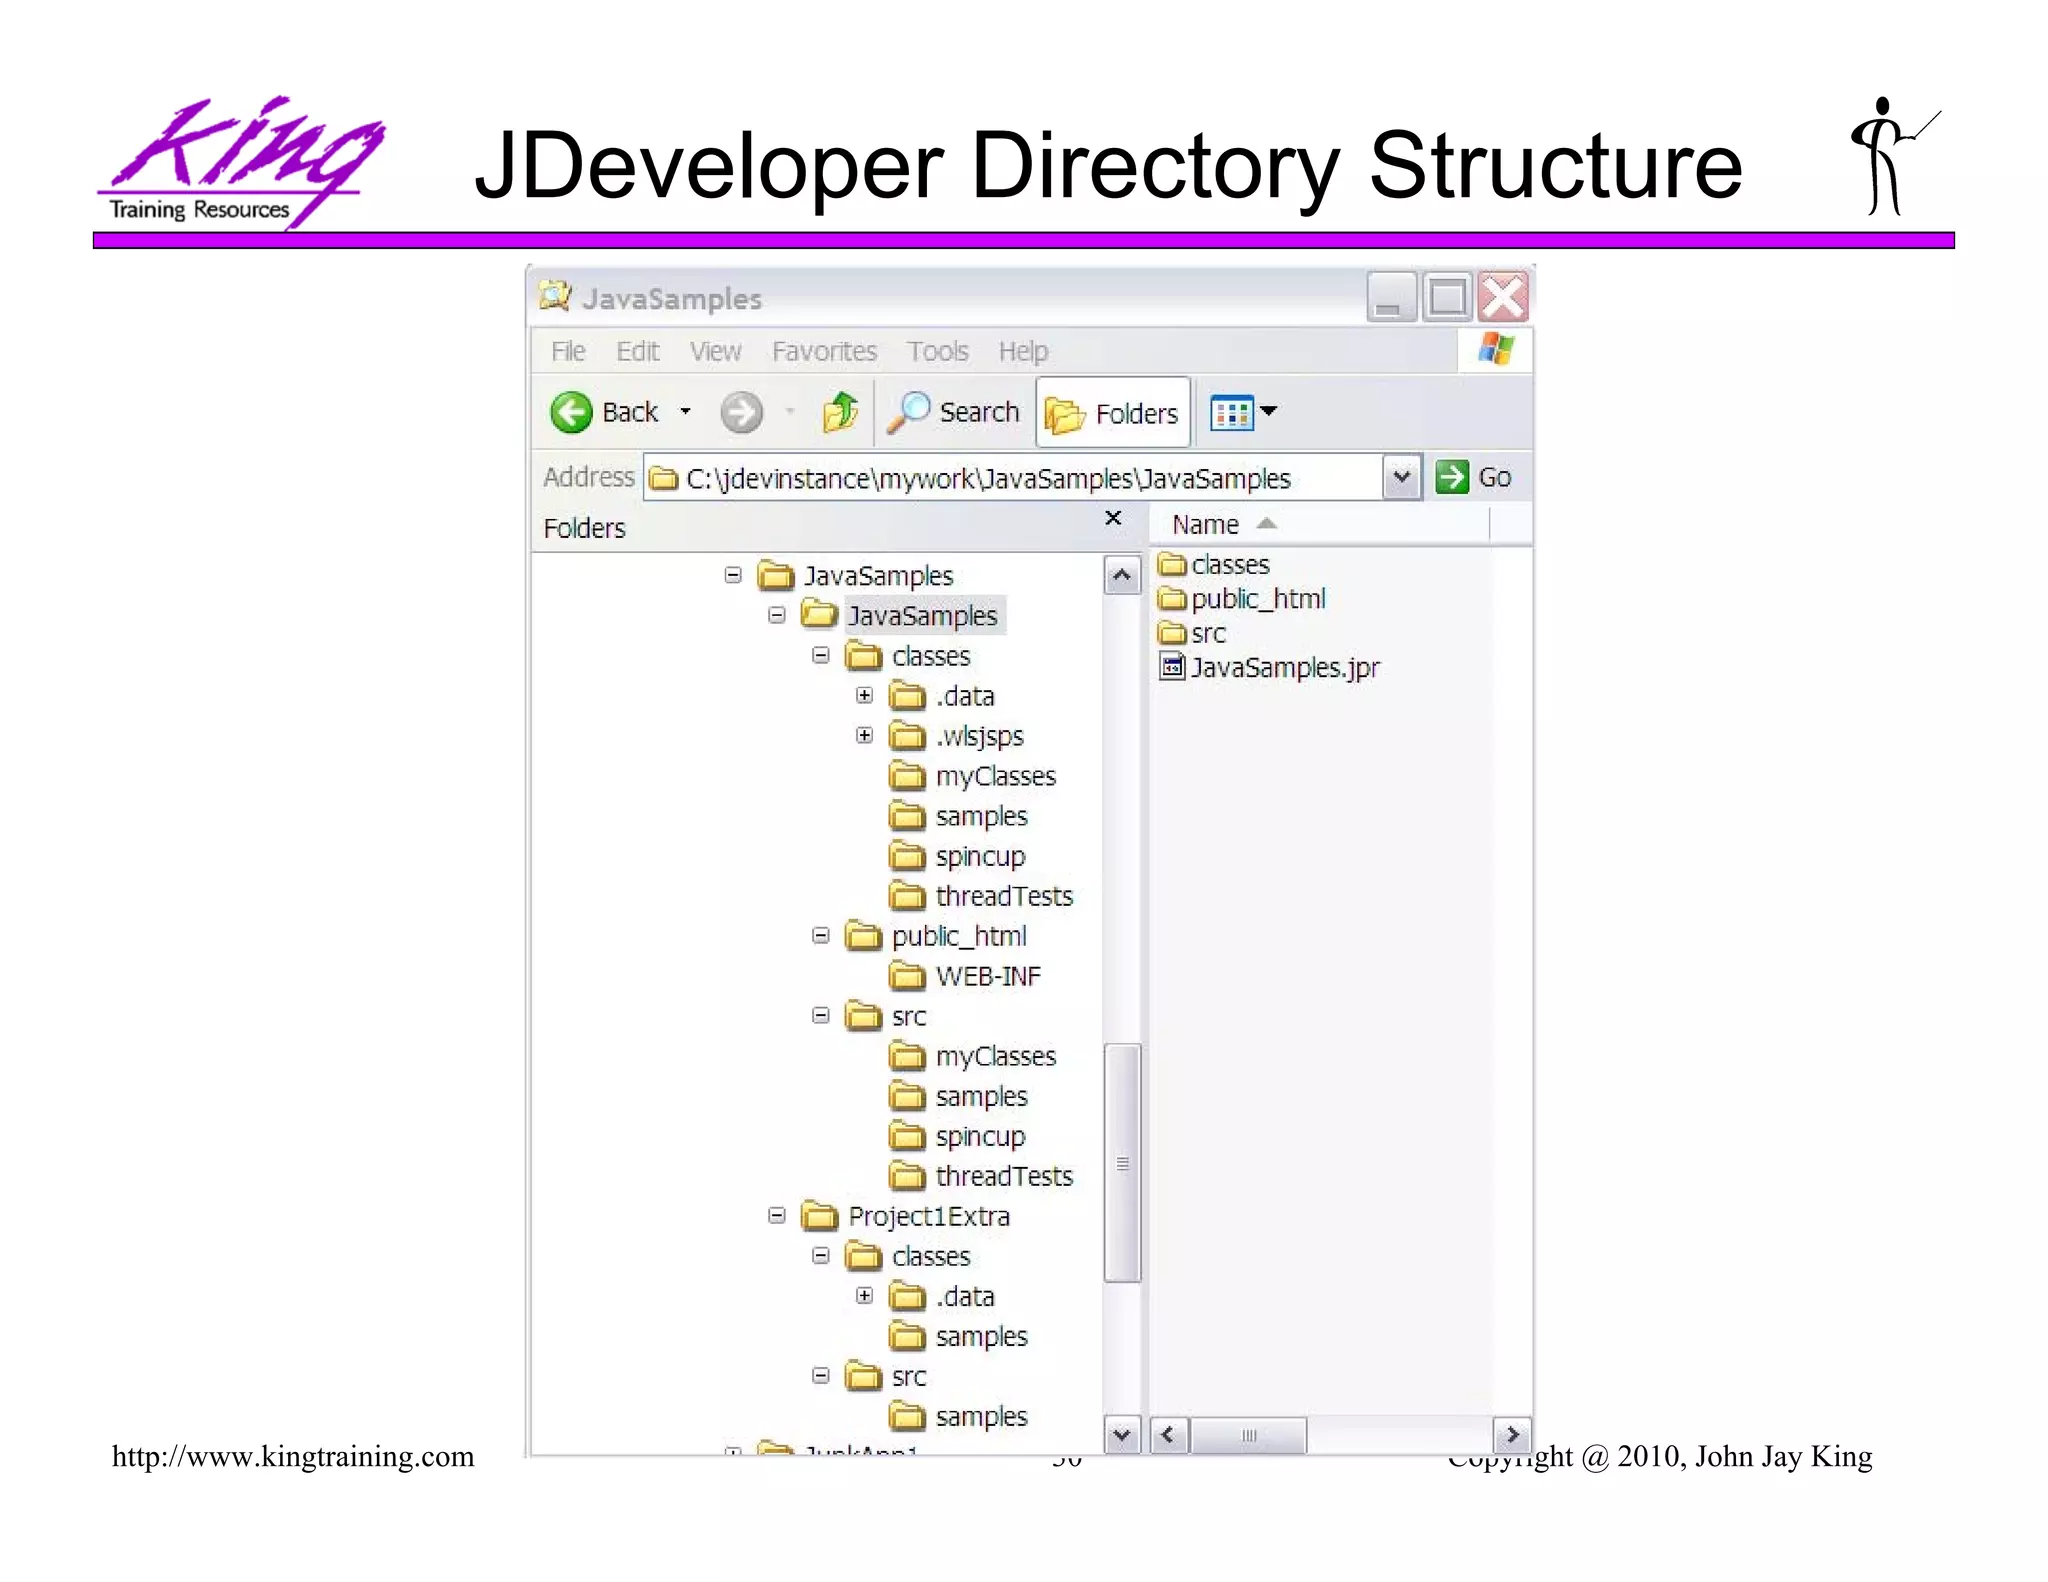Open the View menu
2048x1582 pixels.
(x=715, y=352)
